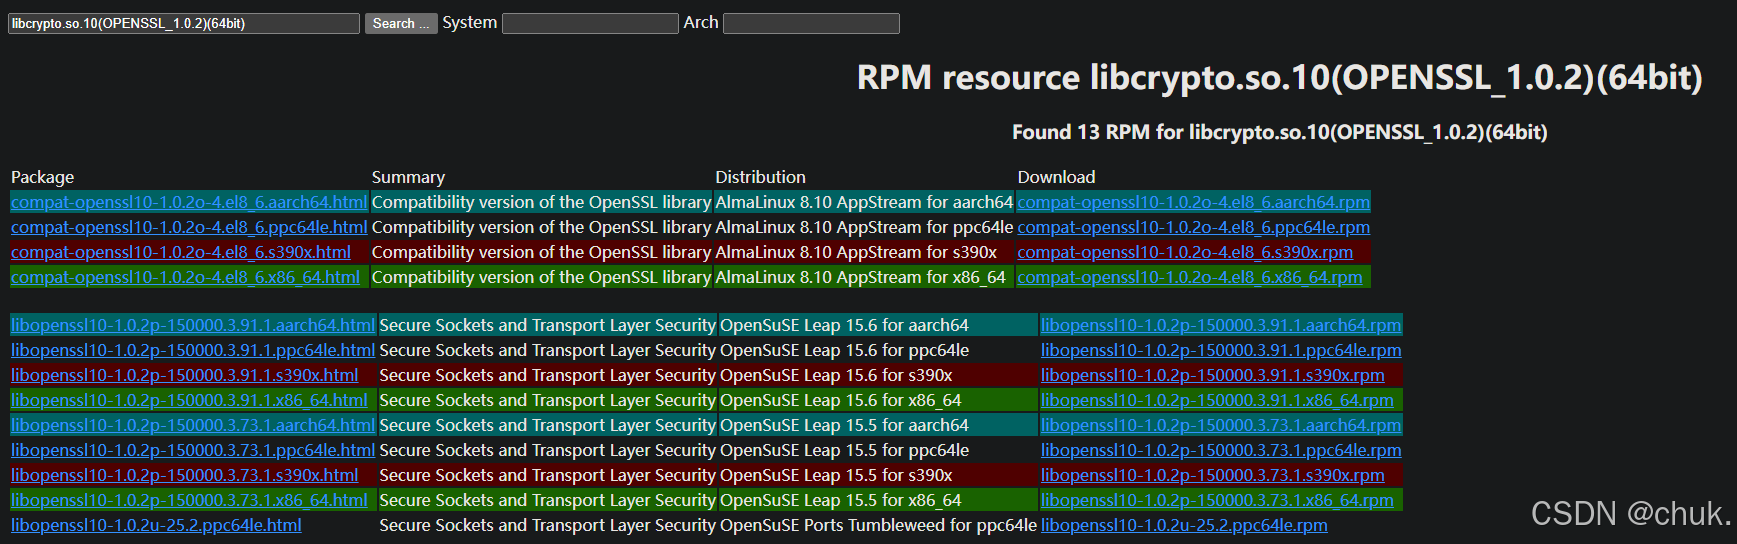This screenshot has width=1737, height=544.
Task: Download compat-openssl10-1.0.2o-4.el8_6.aarch64.rpm
Action: (1193, 202)
